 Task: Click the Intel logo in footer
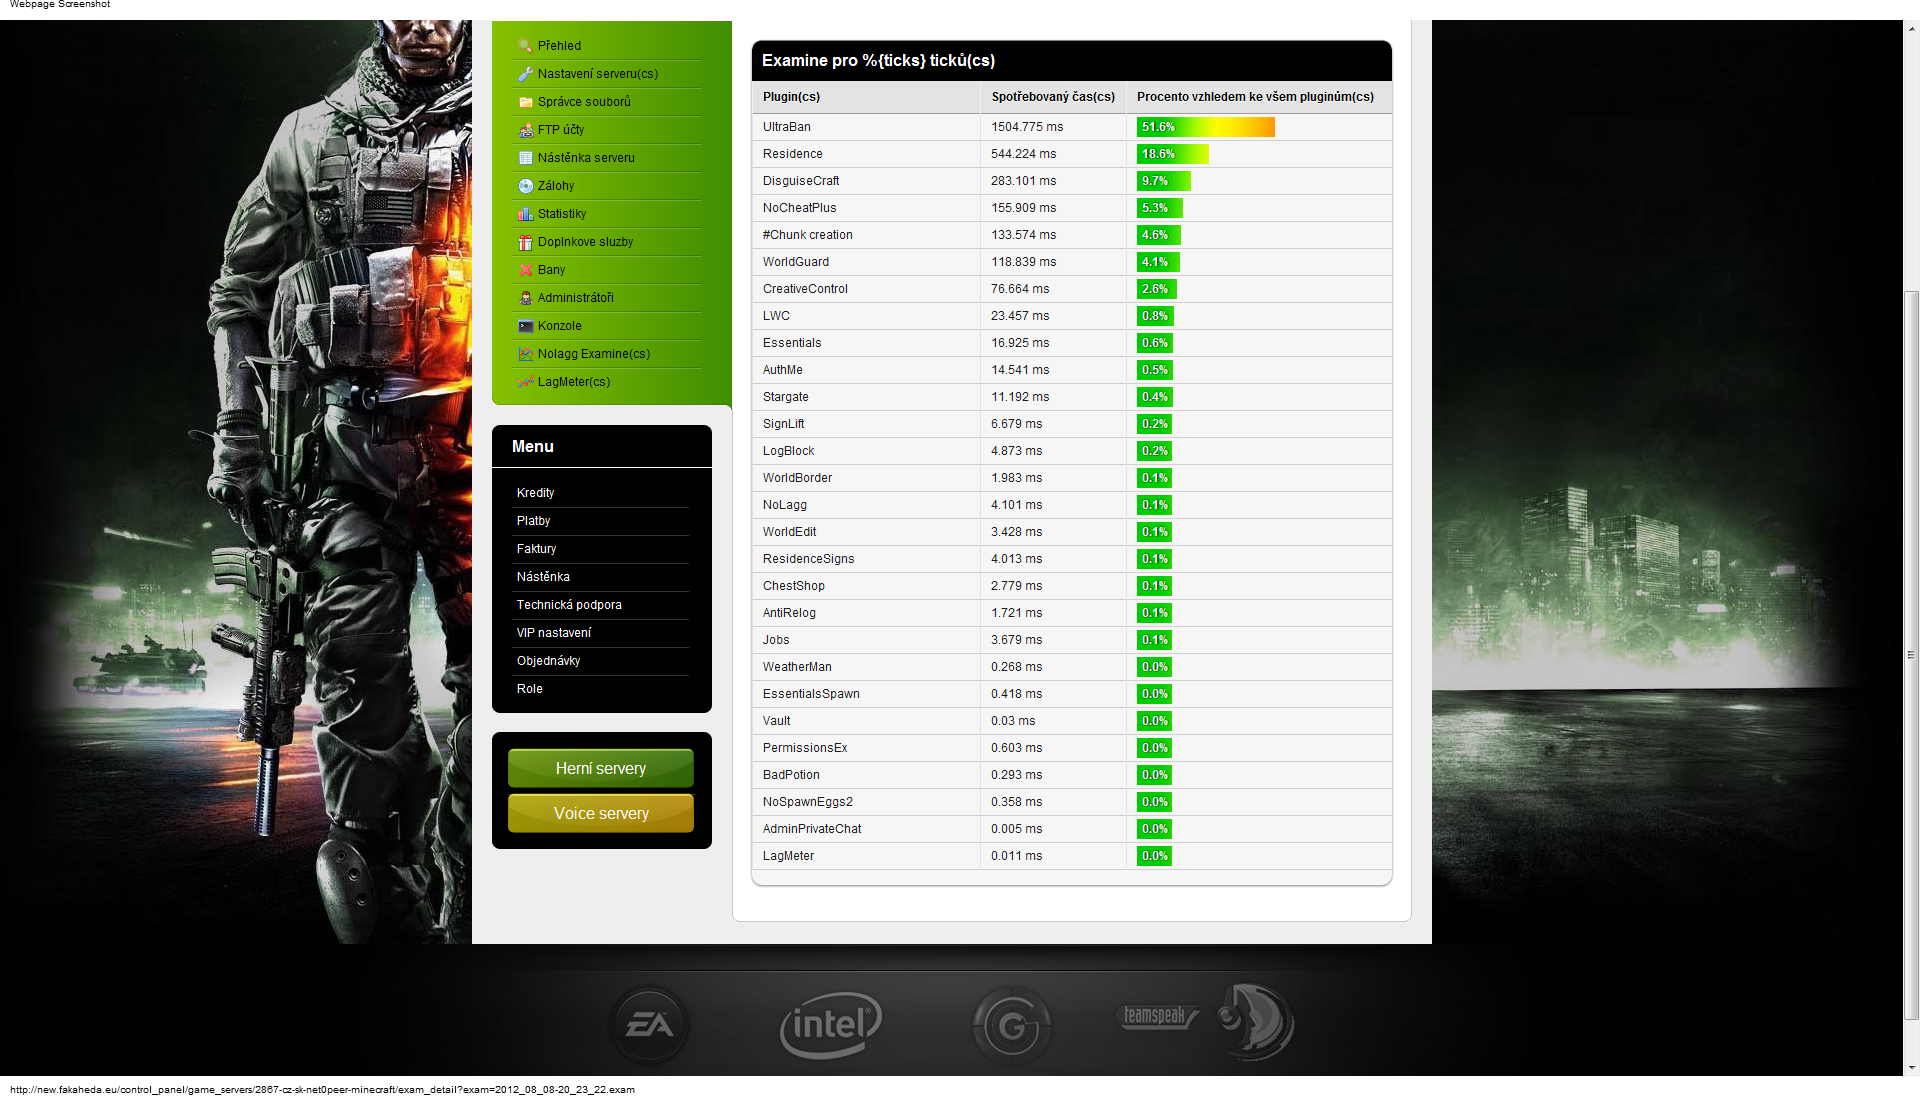point(830,1024)
